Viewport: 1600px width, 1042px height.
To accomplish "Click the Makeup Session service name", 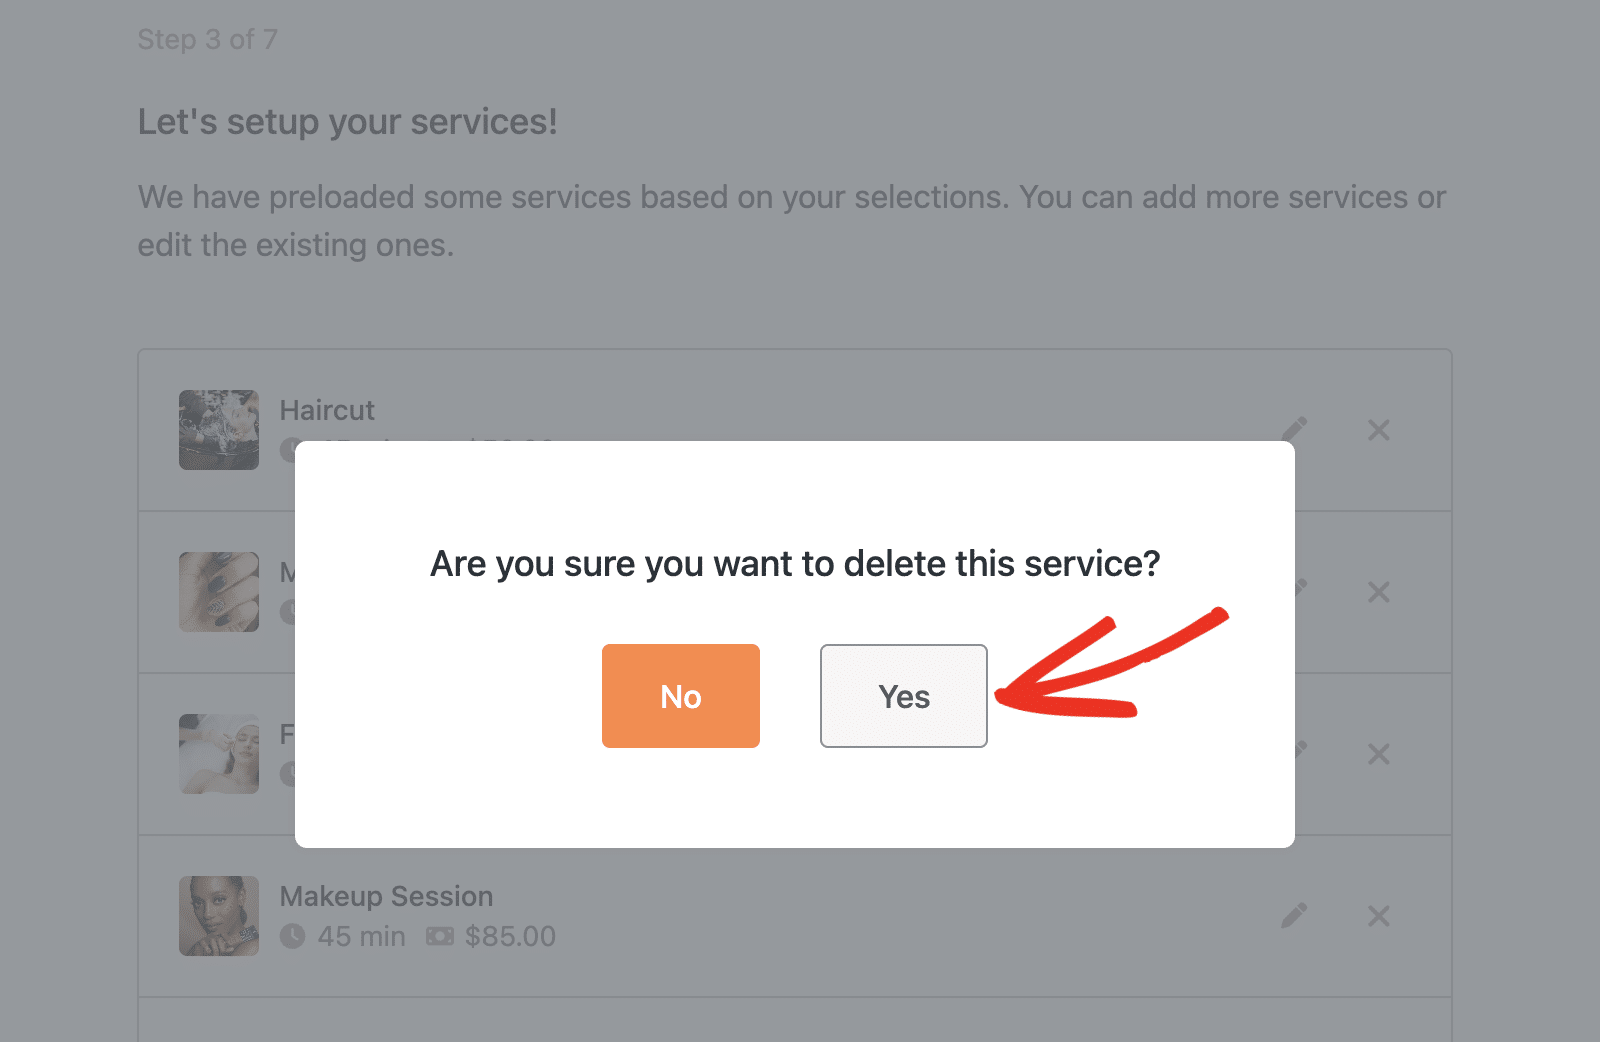I will coord(387,896).
